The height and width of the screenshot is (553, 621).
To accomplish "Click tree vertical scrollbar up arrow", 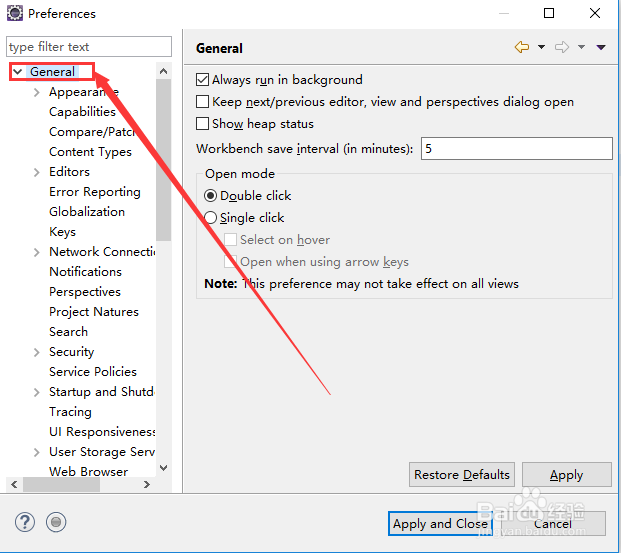I will pyautogui.click(x=163, y=71).
